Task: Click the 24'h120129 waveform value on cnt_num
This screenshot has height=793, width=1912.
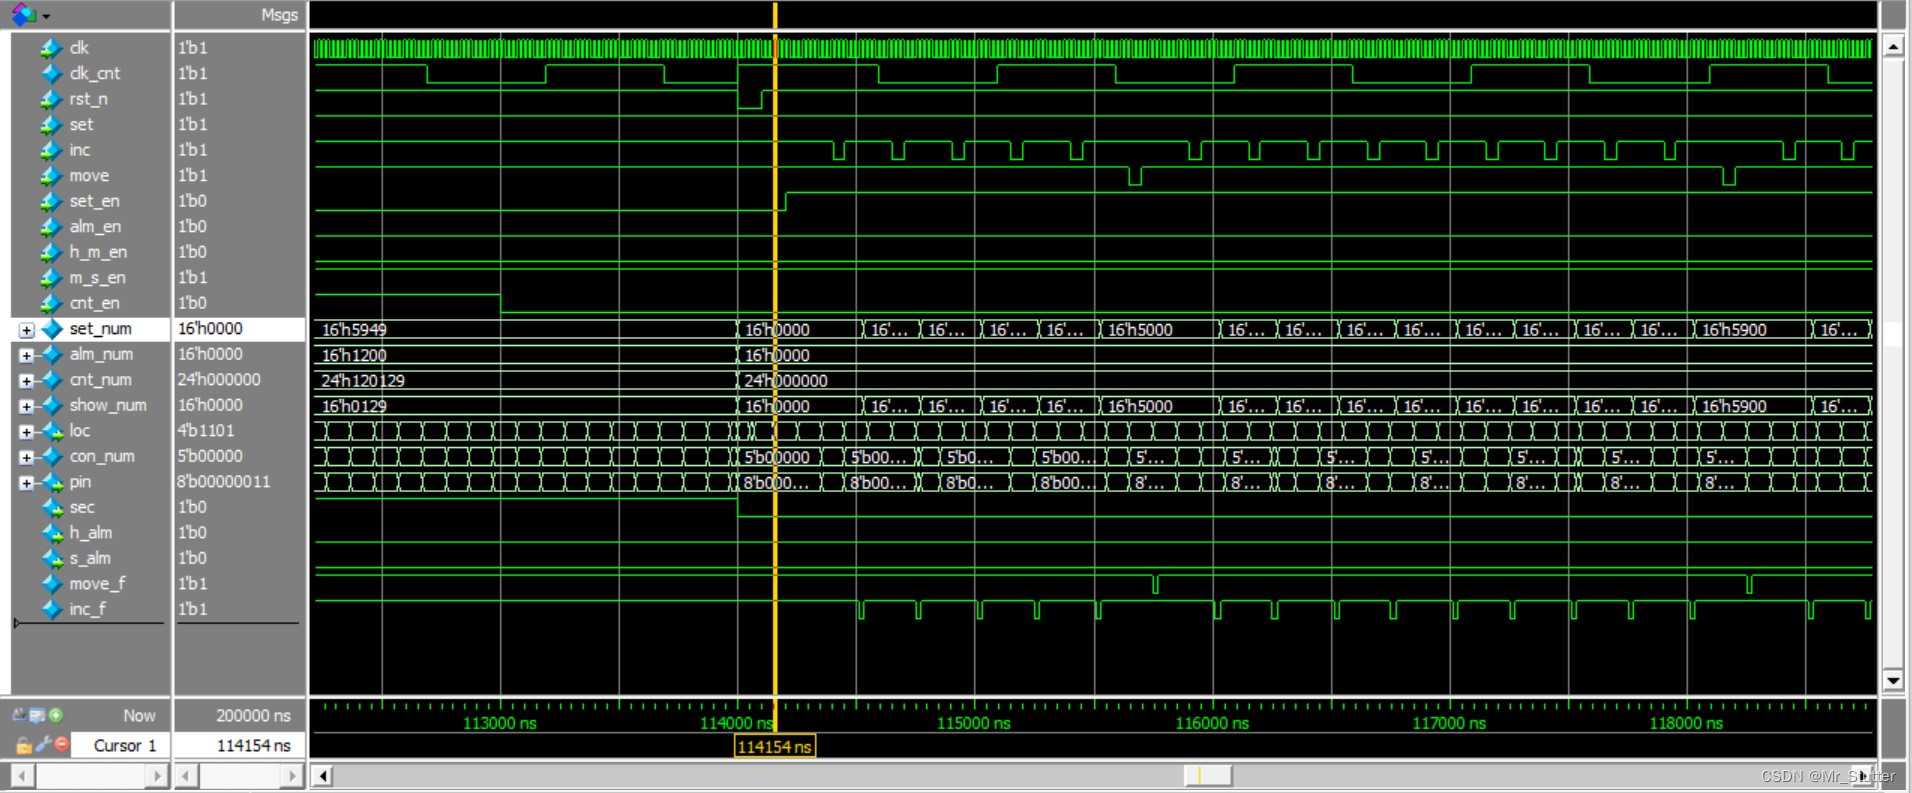Action: tap(363, 381)
